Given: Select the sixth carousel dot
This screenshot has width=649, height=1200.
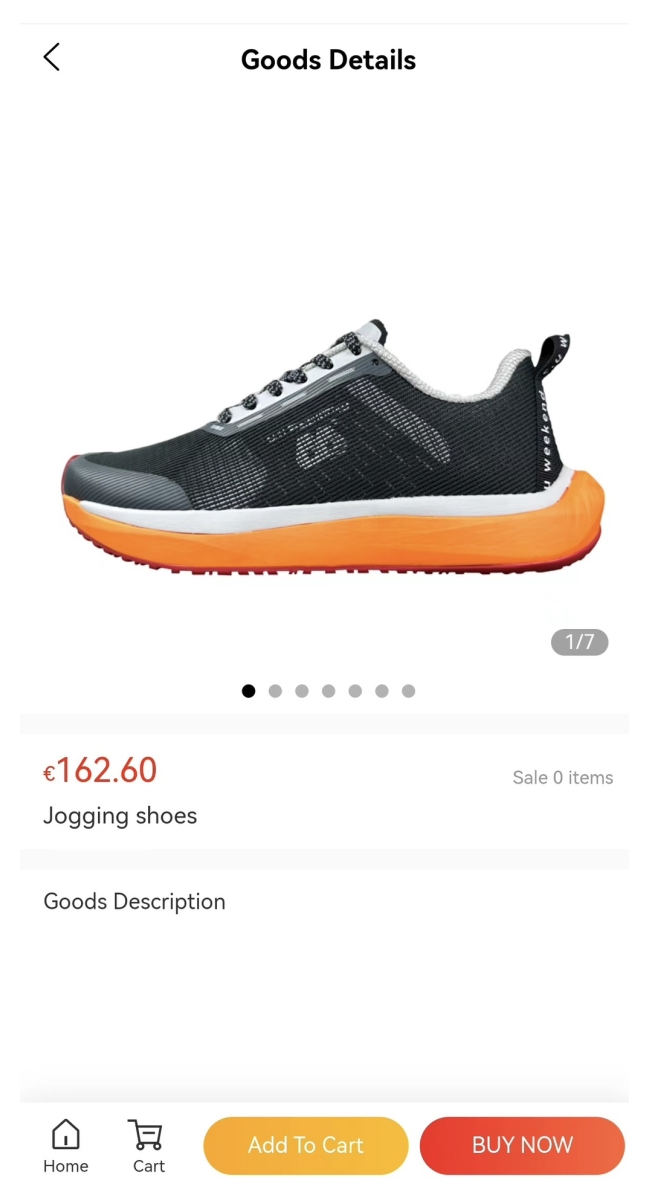Looking at the screenshot, I should coord(382,691).
